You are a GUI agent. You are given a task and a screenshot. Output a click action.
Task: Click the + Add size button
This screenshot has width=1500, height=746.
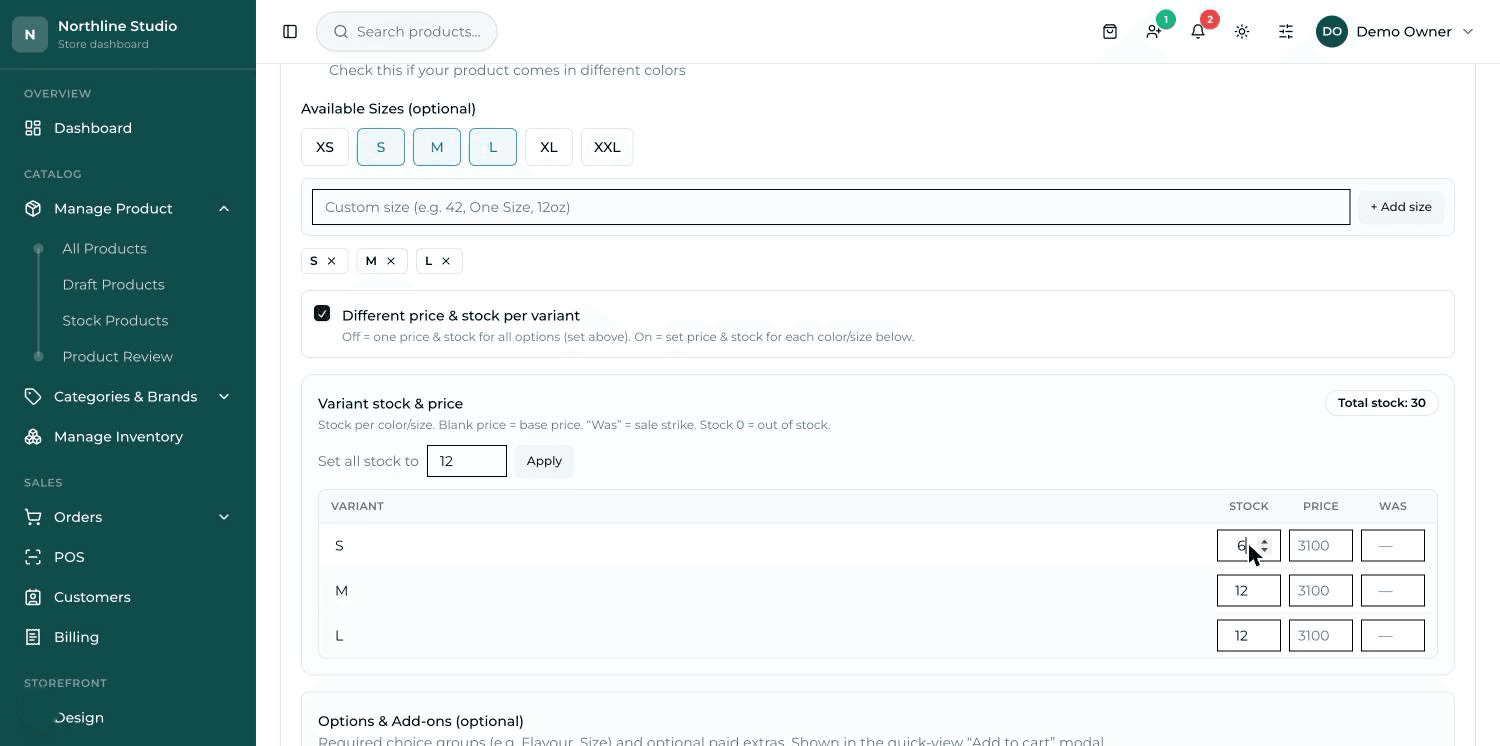1400,207
